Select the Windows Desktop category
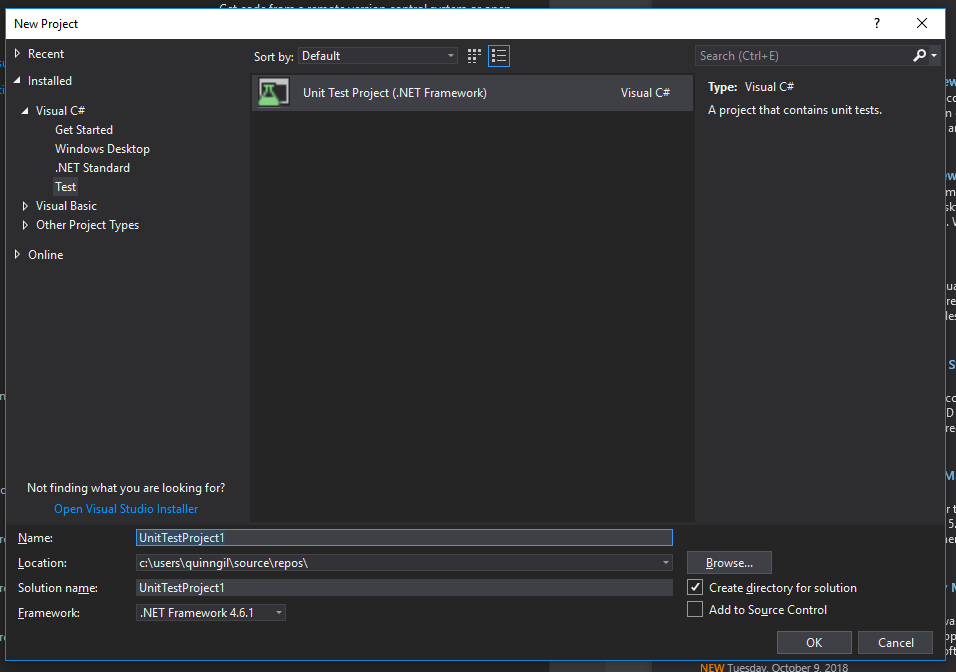Image resolution: width=956 pixels, height=672 pixels. click(x=102, y=148)
